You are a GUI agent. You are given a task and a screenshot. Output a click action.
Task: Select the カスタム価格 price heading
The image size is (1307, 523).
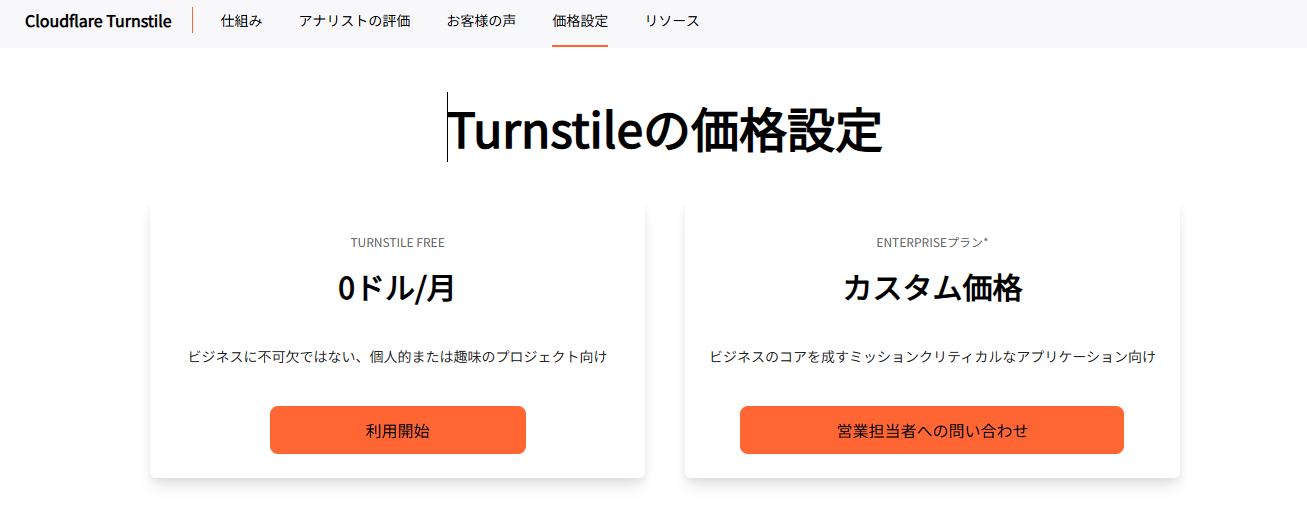932,288
